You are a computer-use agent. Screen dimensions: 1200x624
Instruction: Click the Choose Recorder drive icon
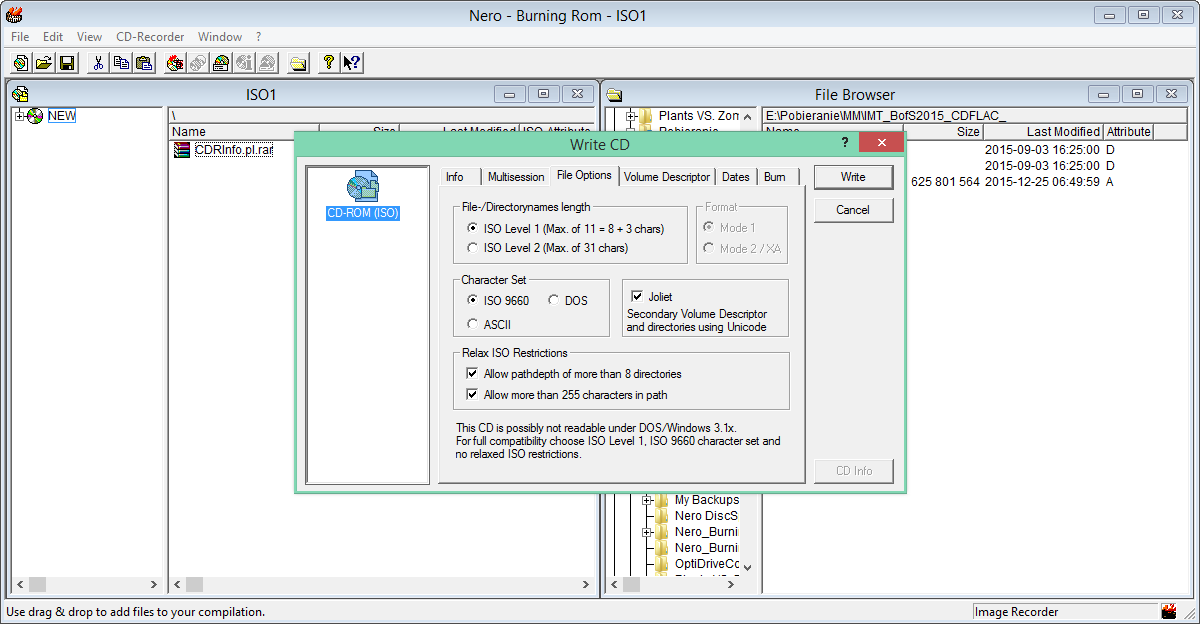[221, 63]
